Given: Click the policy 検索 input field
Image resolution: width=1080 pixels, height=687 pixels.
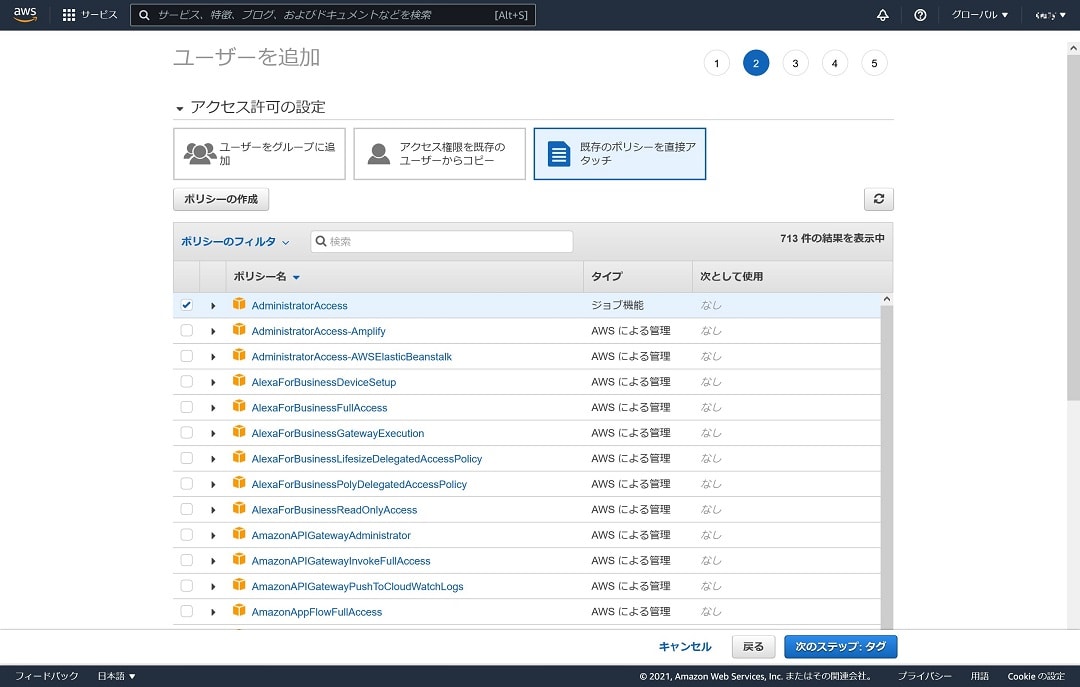Looking at the screenshot, I should tap(442, 241).
